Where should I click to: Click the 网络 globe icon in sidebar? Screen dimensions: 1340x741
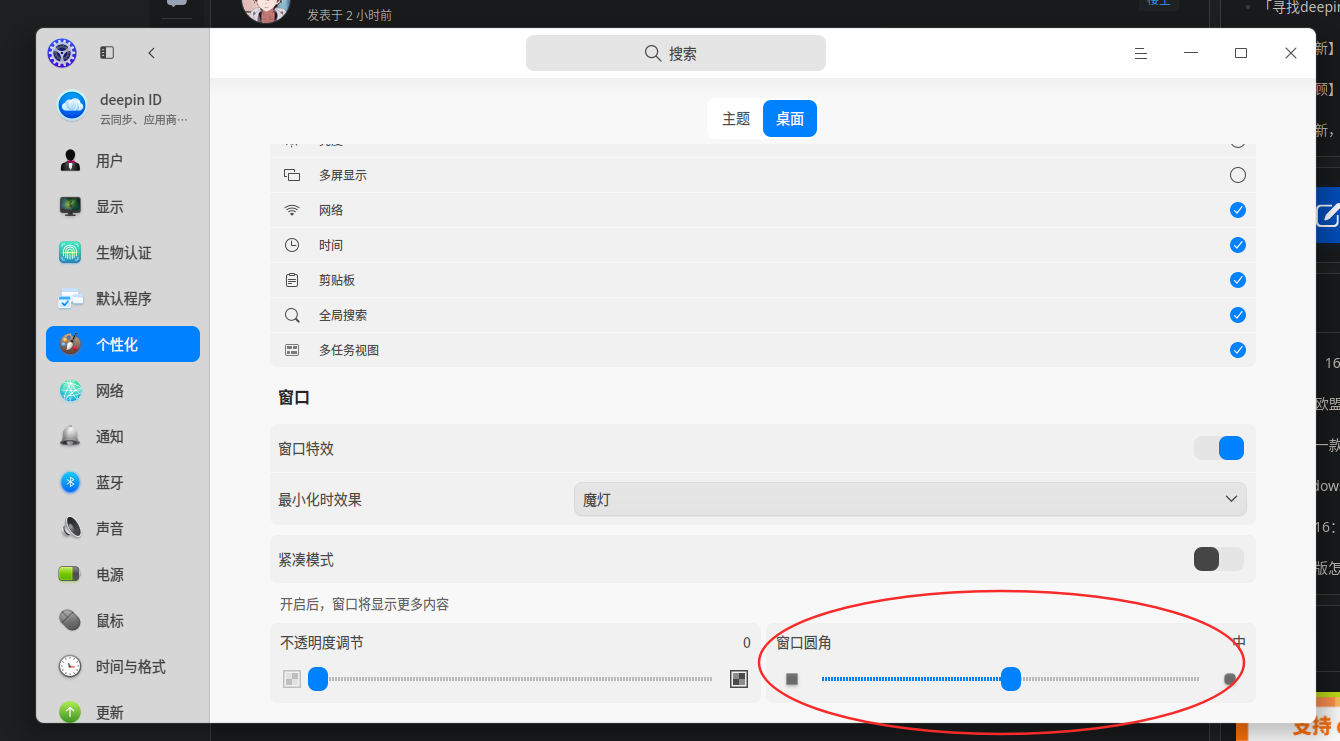[x=70, y=391]
